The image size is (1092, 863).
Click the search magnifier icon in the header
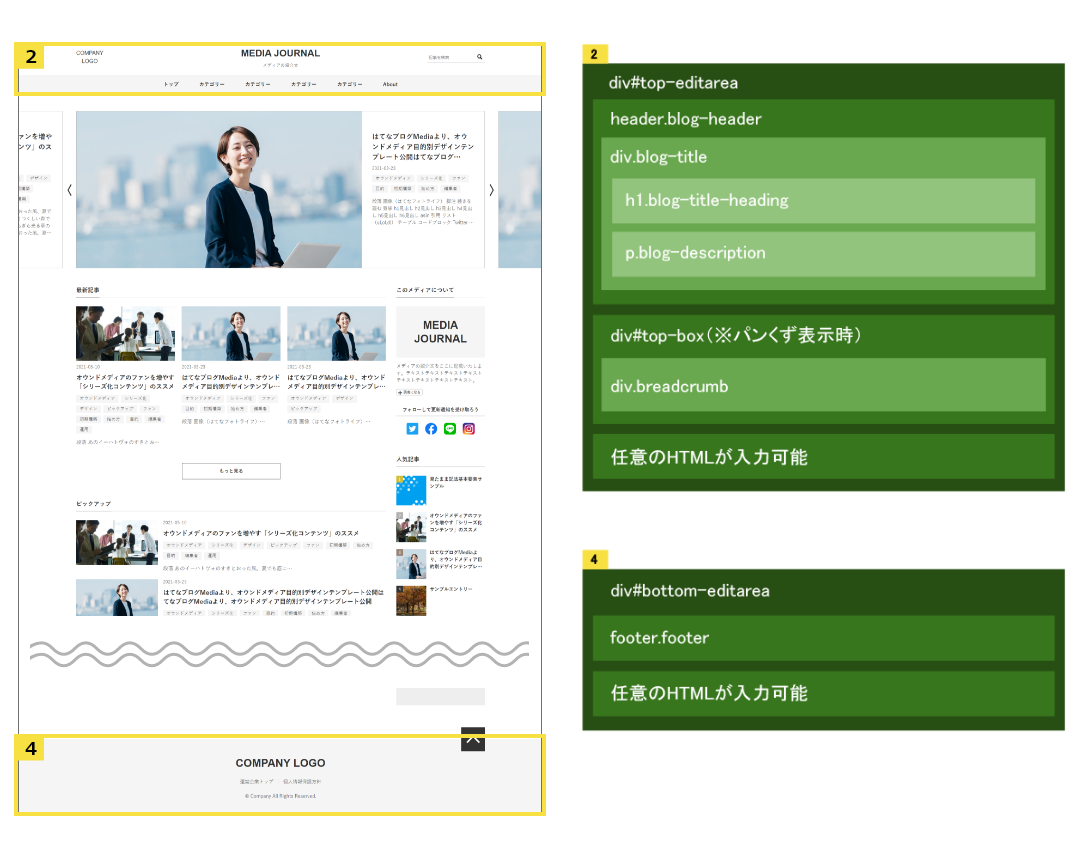point(480,56)
